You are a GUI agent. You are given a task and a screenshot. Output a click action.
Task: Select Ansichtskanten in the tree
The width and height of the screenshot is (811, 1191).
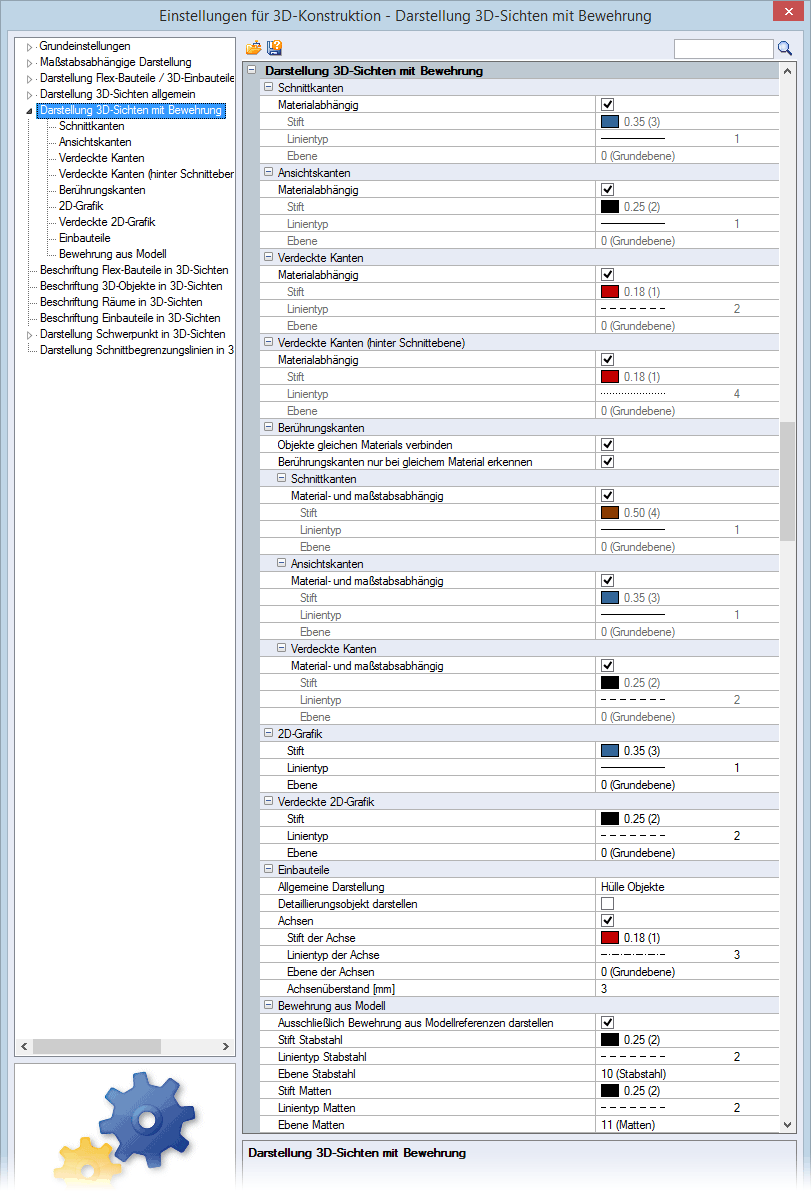click(x=95, y=142)
